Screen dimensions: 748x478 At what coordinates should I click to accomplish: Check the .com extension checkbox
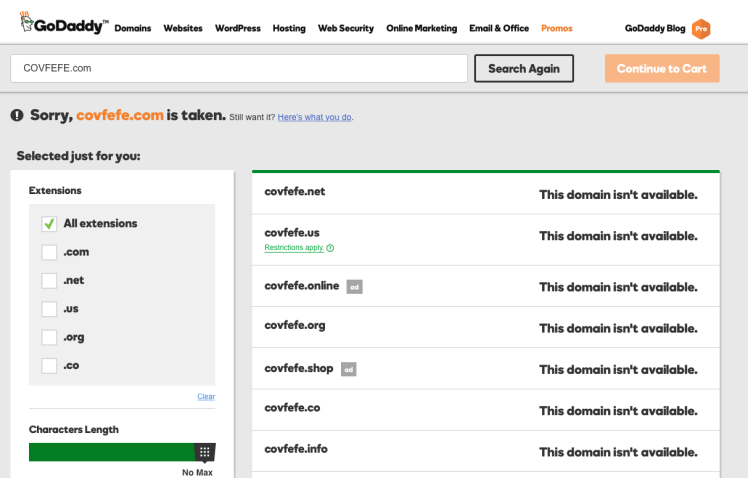49,252
